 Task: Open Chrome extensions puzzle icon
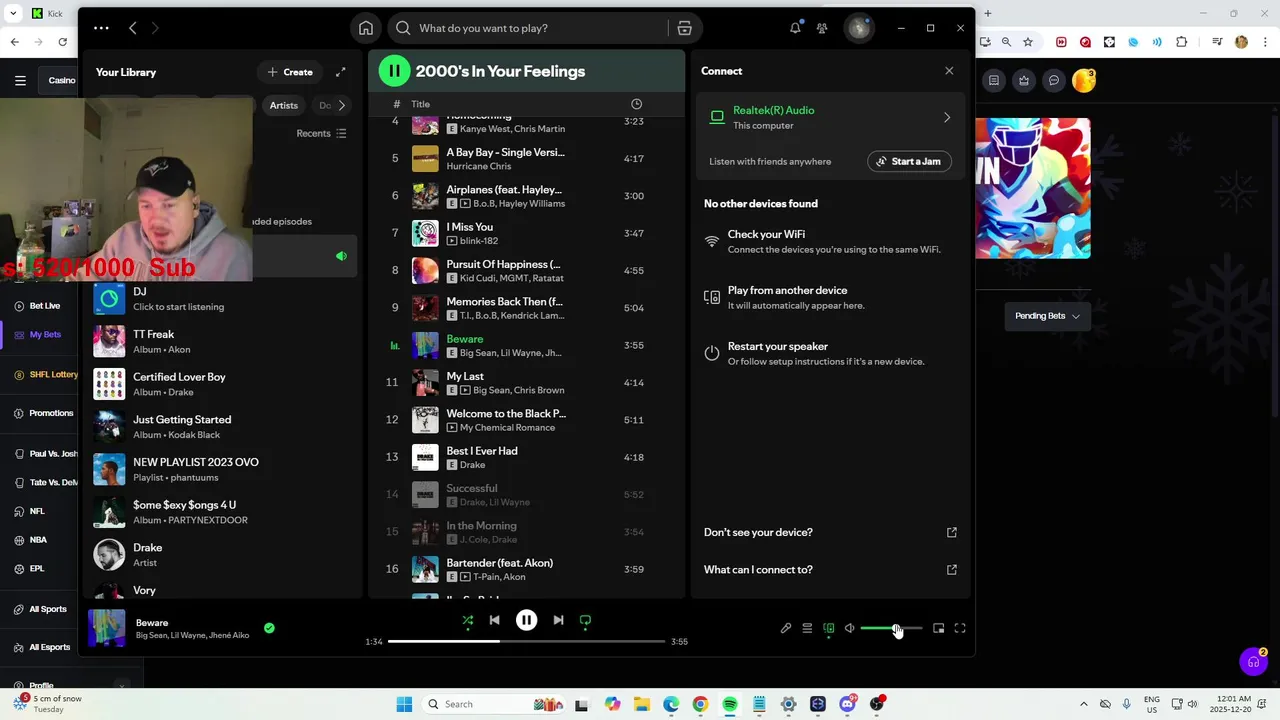pos(1182,42)
